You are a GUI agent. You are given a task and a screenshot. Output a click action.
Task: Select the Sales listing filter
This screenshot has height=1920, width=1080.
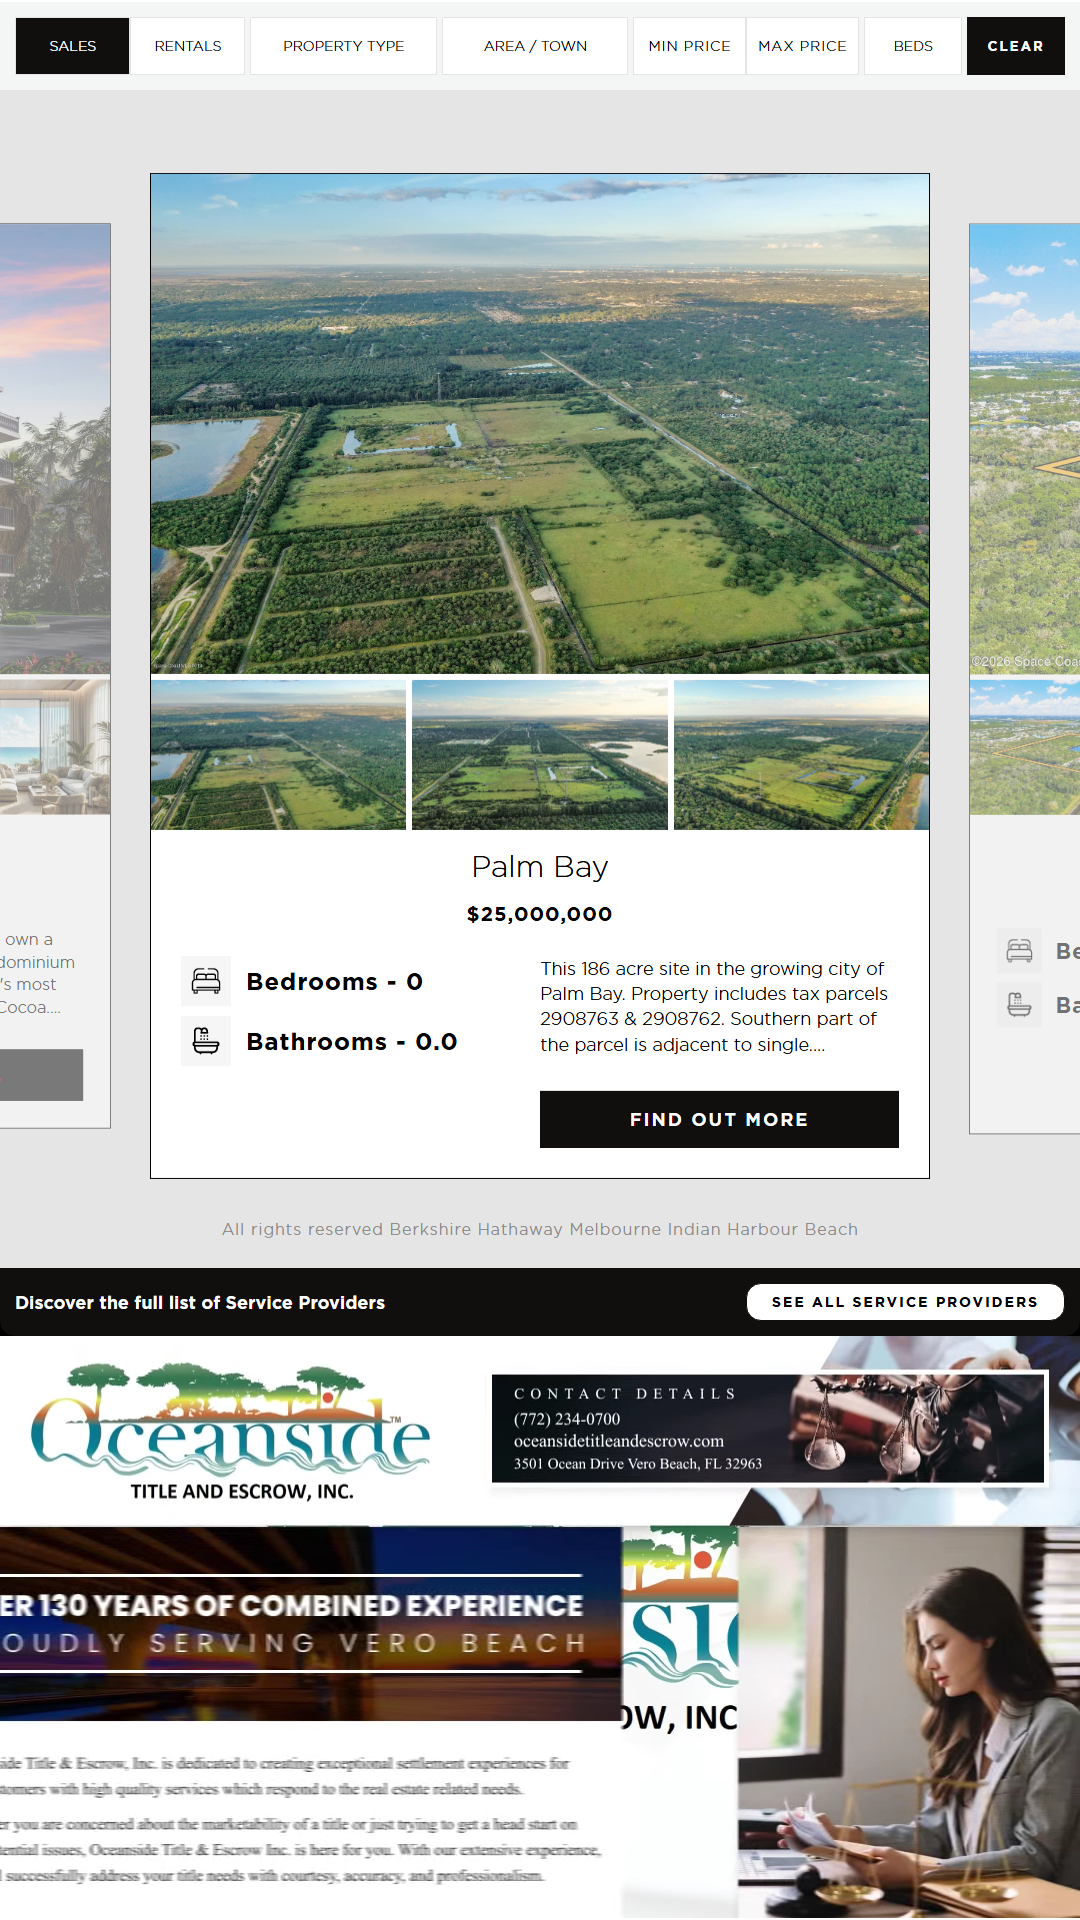72,46
